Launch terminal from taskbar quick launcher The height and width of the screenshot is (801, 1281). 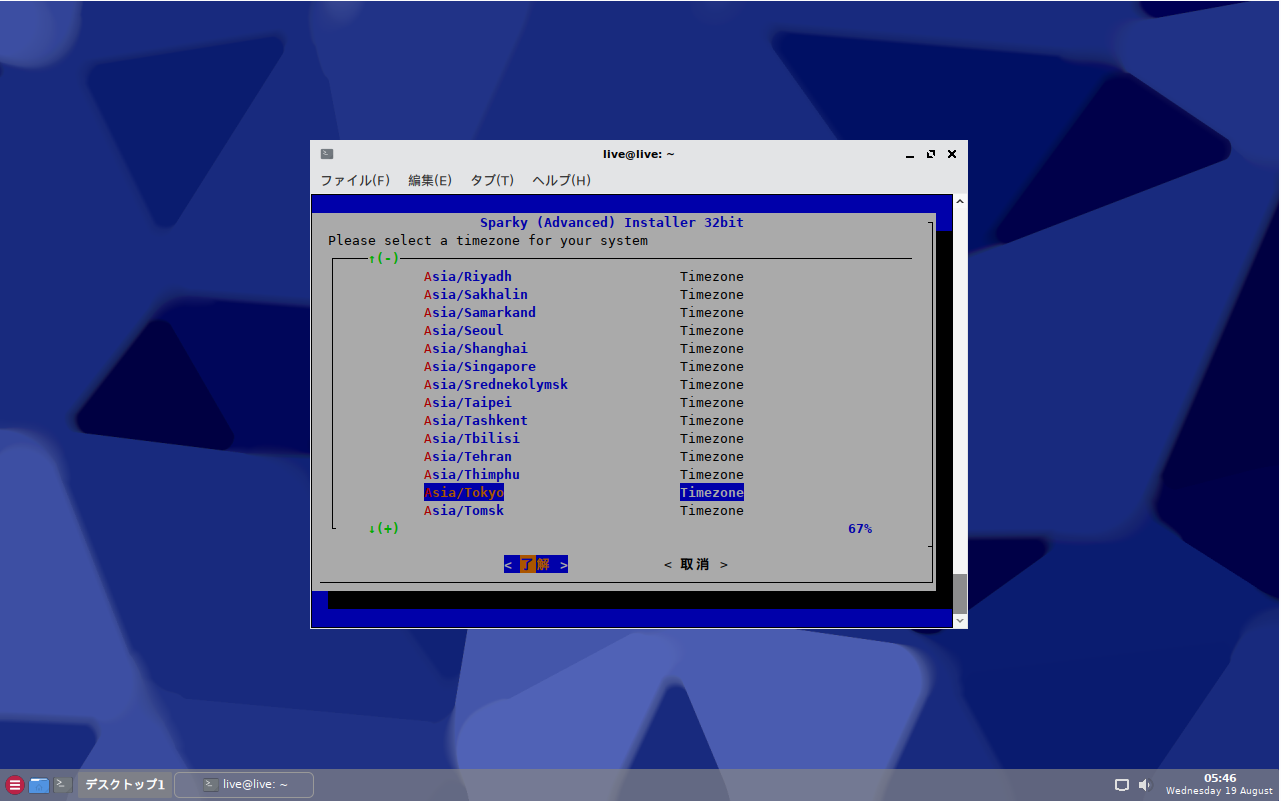(x=63, y=785)
